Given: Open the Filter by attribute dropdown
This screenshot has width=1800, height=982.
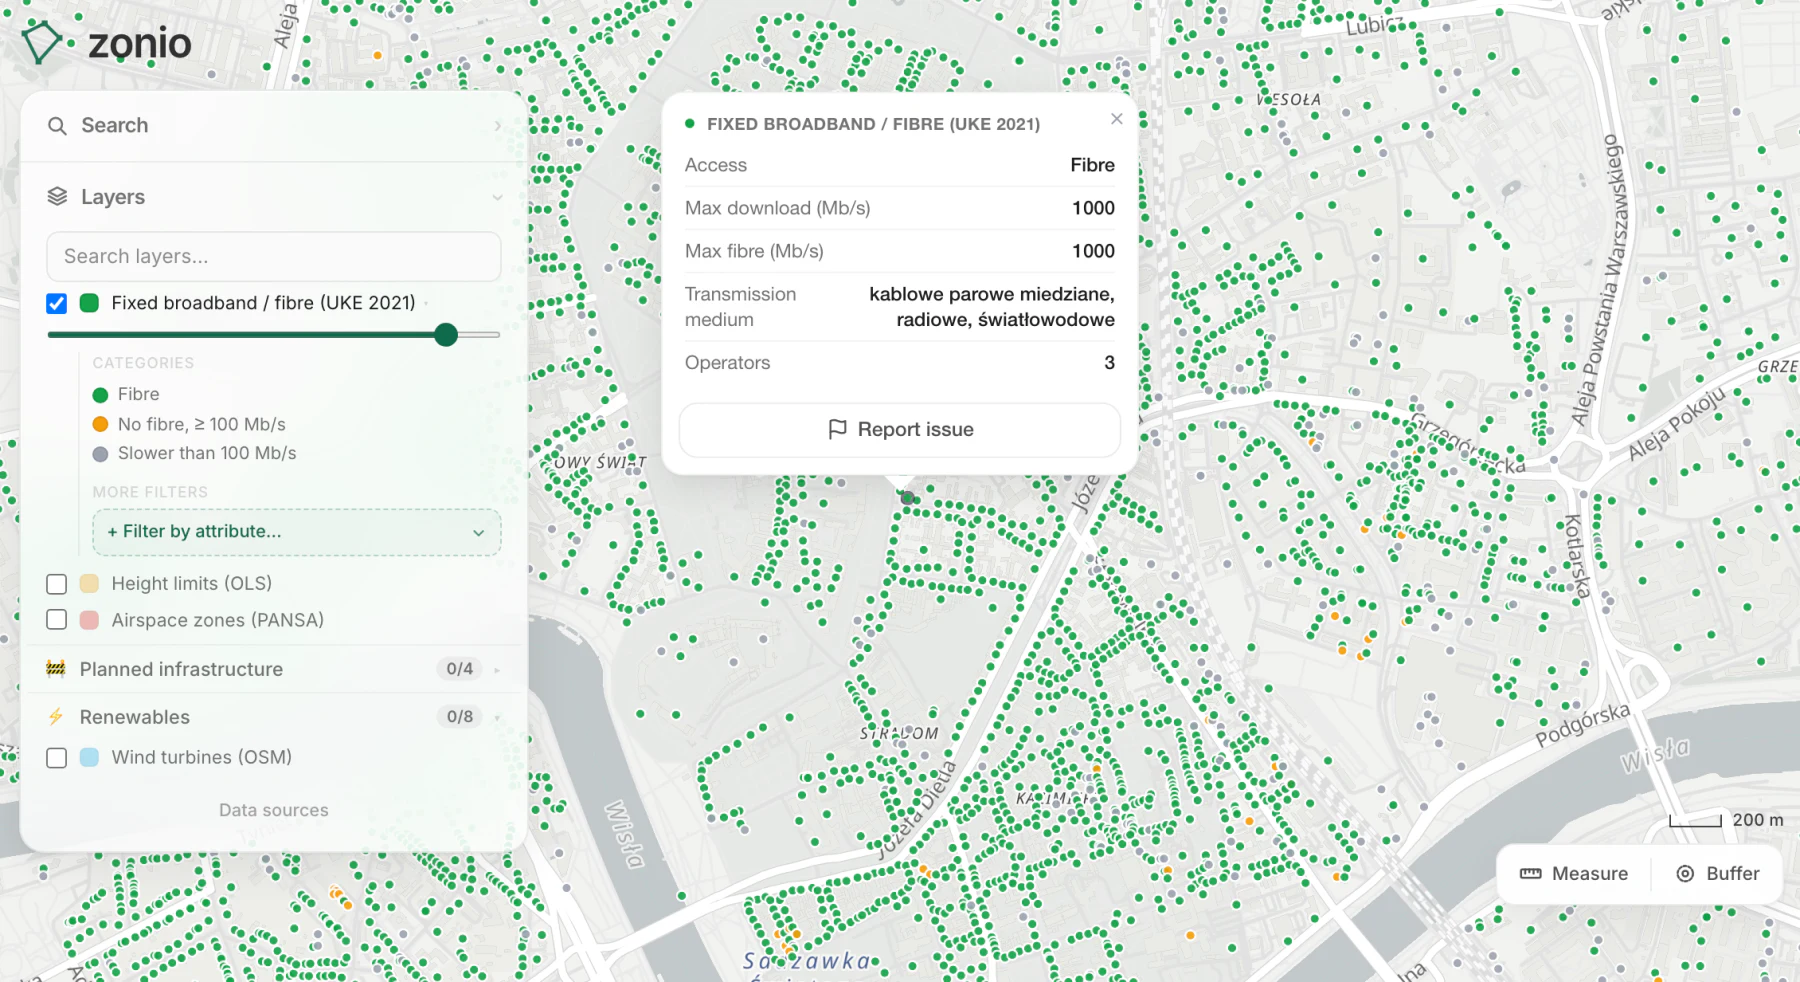Looking at the screenshot, I should pos(297,532).
